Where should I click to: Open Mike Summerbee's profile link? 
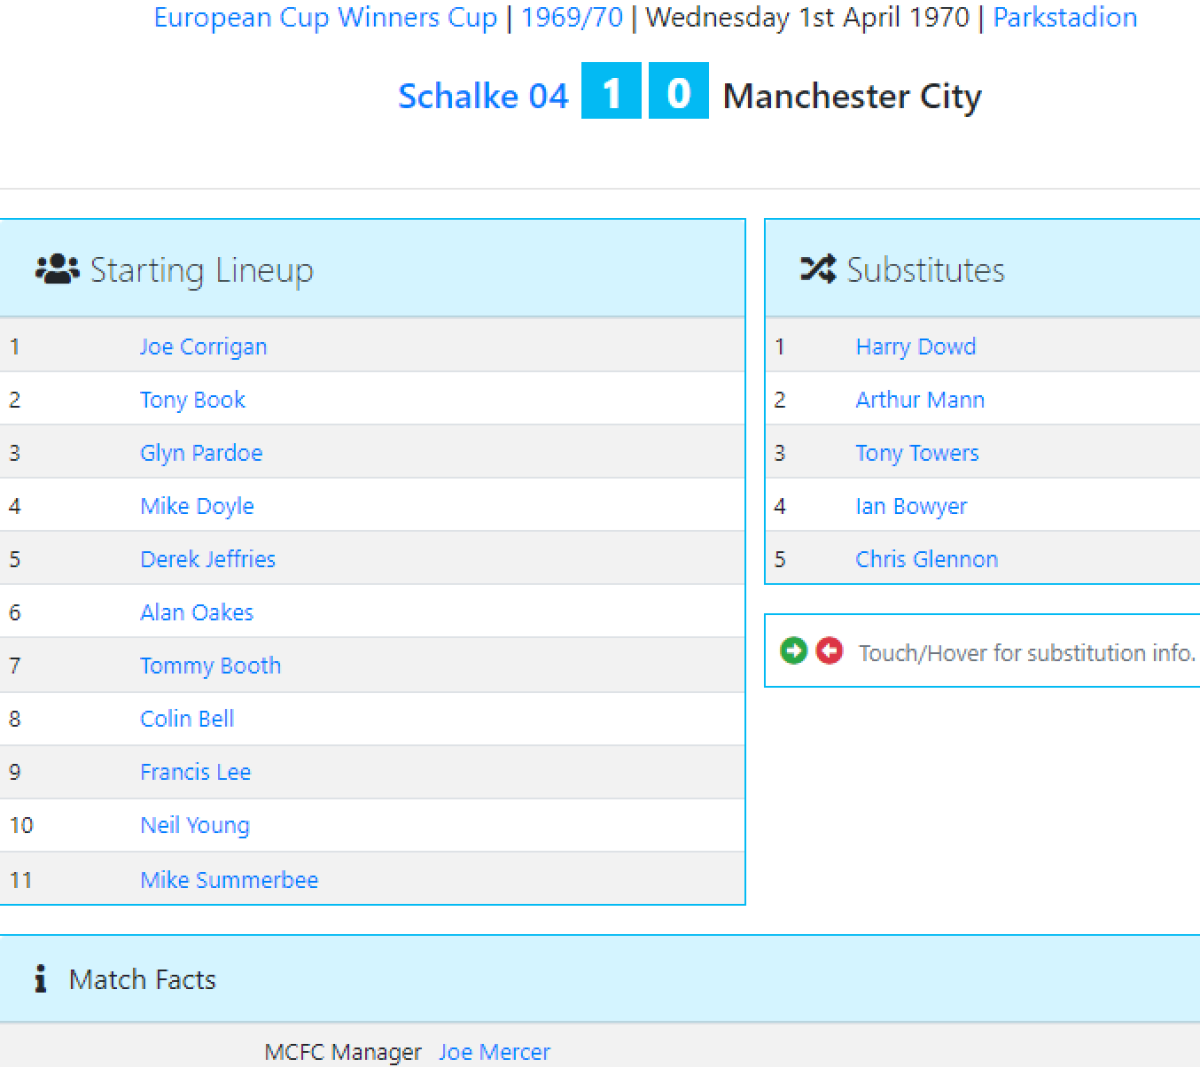(x=229, y=880)
